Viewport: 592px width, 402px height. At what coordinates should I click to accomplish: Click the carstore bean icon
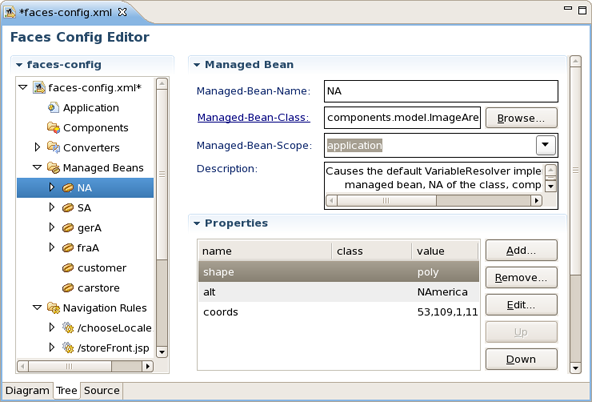tap(68, 288)
